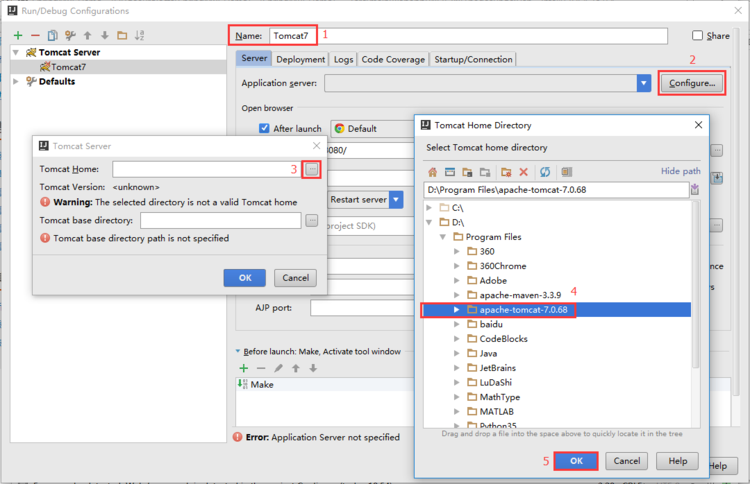Open the Logs tab
The height and width of the screenshot is (484, 750).
pos(343,59)
